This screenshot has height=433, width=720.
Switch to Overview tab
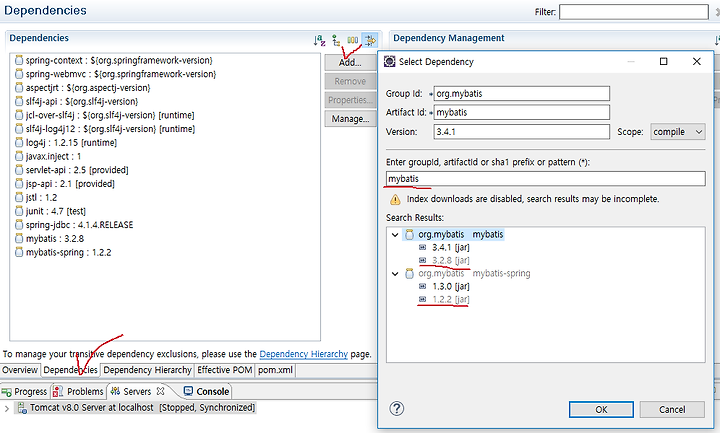pyautogui.click(x=20, y=370)
